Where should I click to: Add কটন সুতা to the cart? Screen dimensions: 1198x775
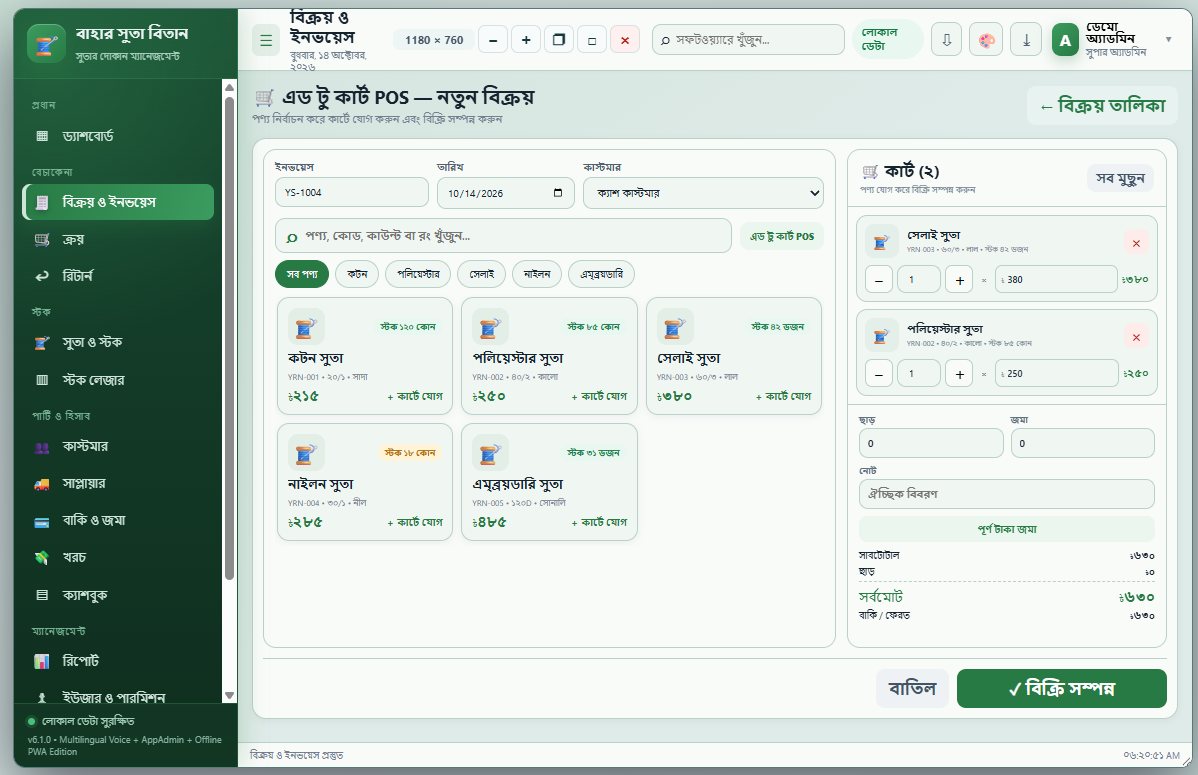(x=415, y=396)
